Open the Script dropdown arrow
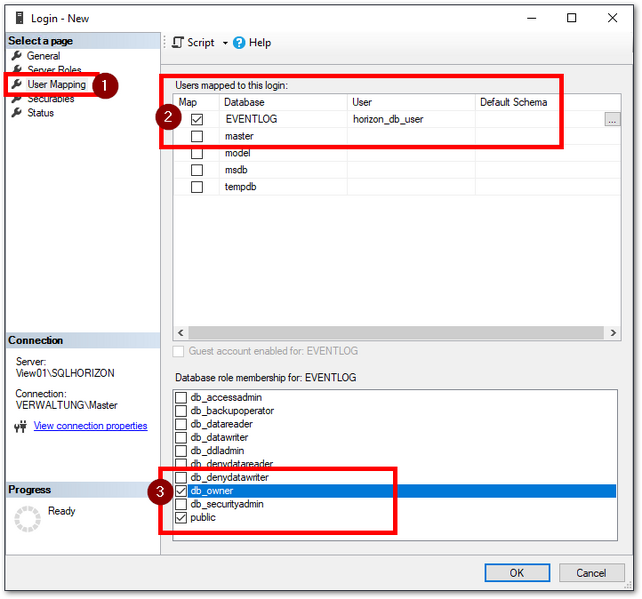Screen dimensions: 642x599 click(x=225, y=43)
